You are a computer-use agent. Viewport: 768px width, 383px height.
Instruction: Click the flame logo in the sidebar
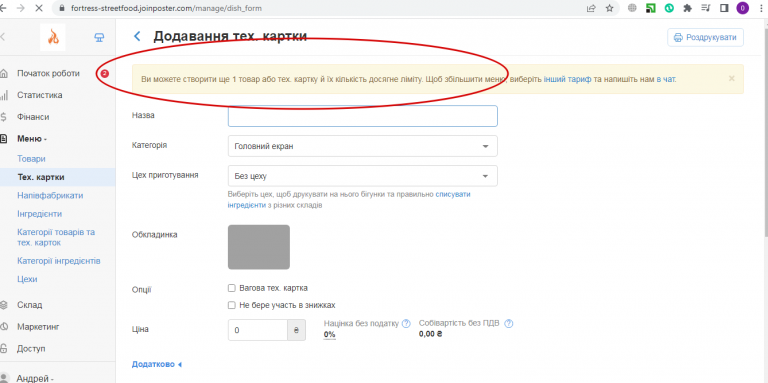pyautogui.click(x=52, y=37)
